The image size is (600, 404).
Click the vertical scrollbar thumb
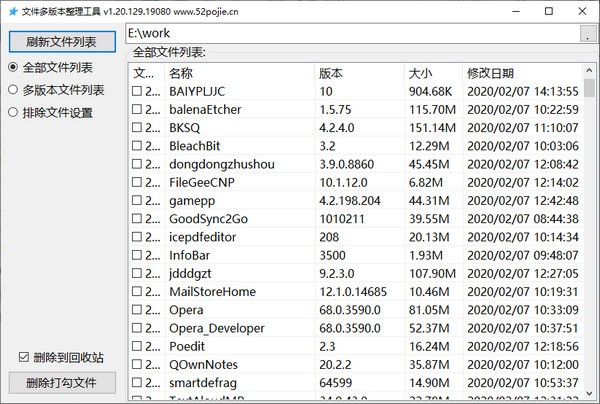click(589, 88)
